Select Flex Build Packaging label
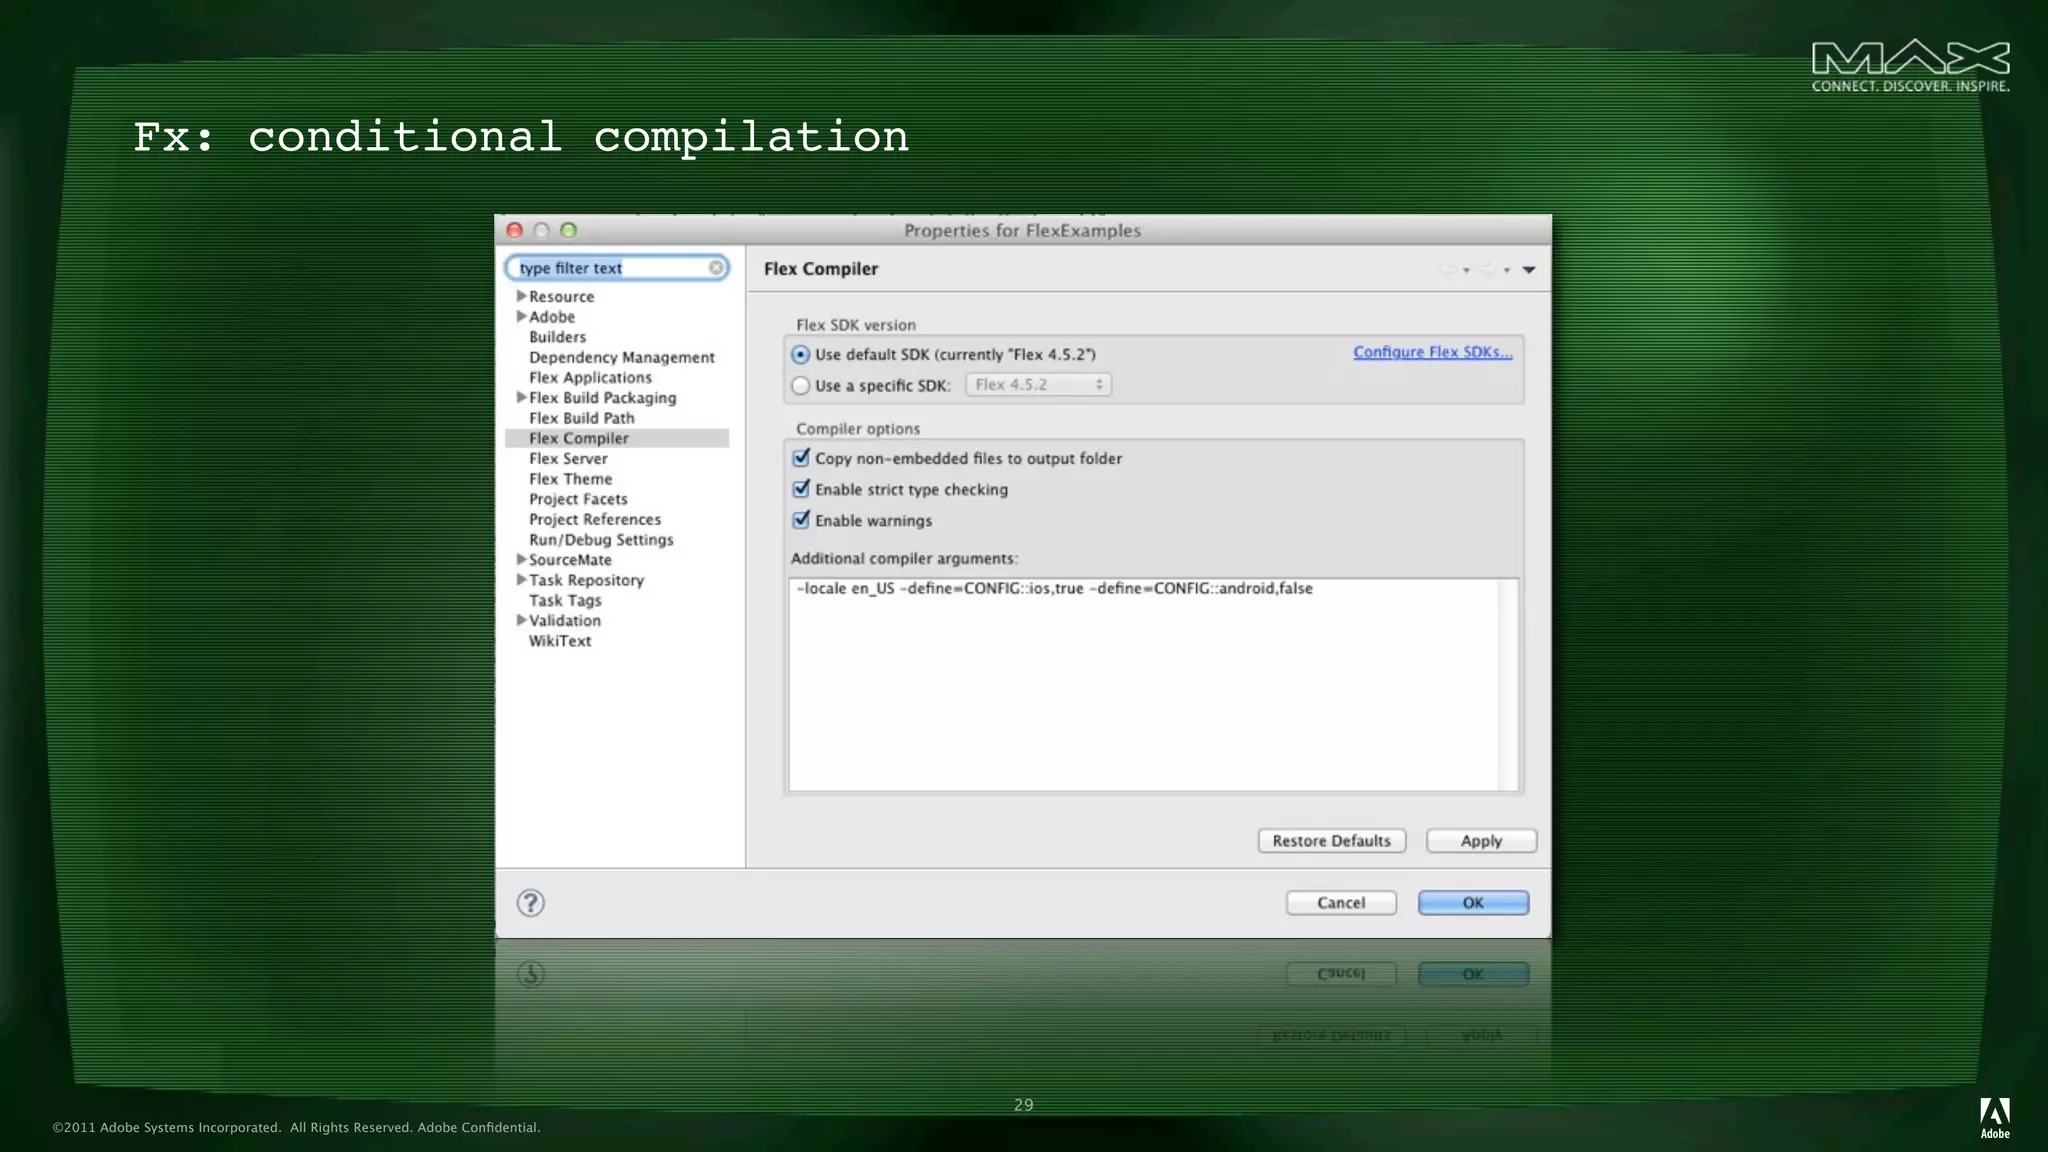This screenshot has width=2048, height=1152. (x=603, y=397)
